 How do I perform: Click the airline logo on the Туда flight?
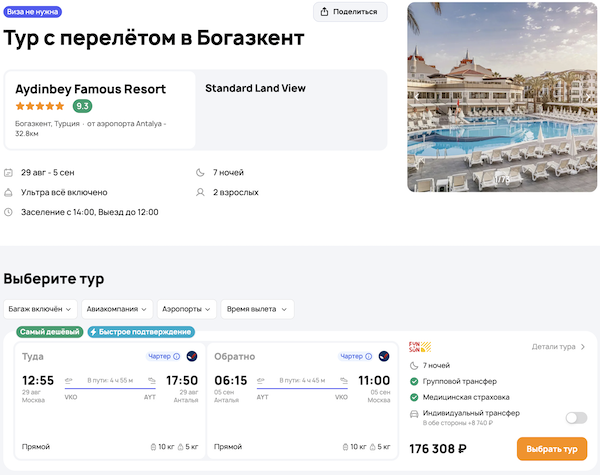(192, 356)
